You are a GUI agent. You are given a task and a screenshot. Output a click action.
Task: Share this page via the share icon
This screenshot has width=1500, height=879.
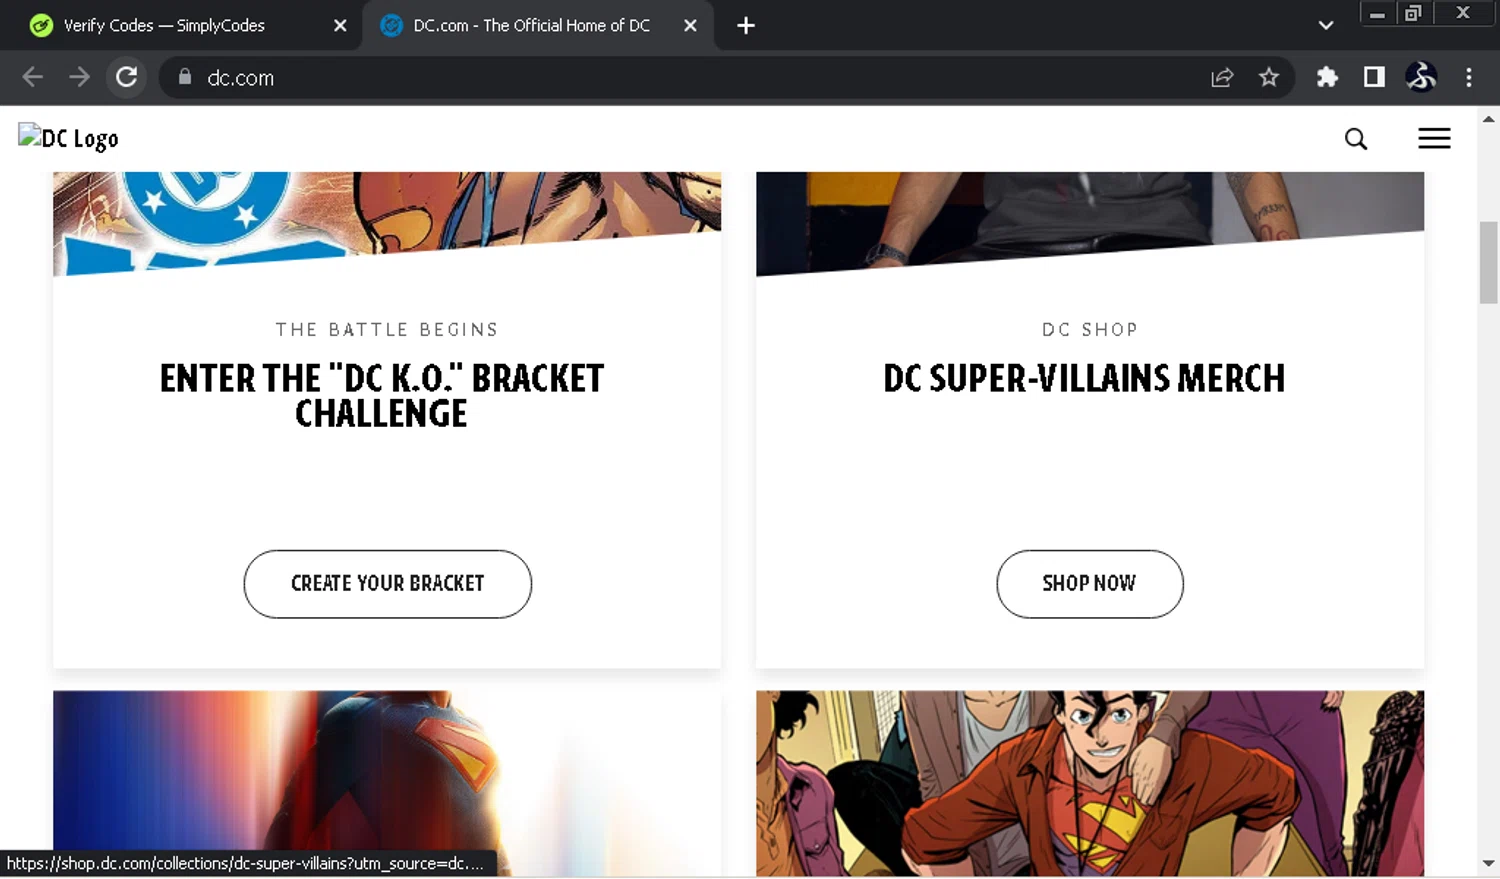(x=1222, y=77)
